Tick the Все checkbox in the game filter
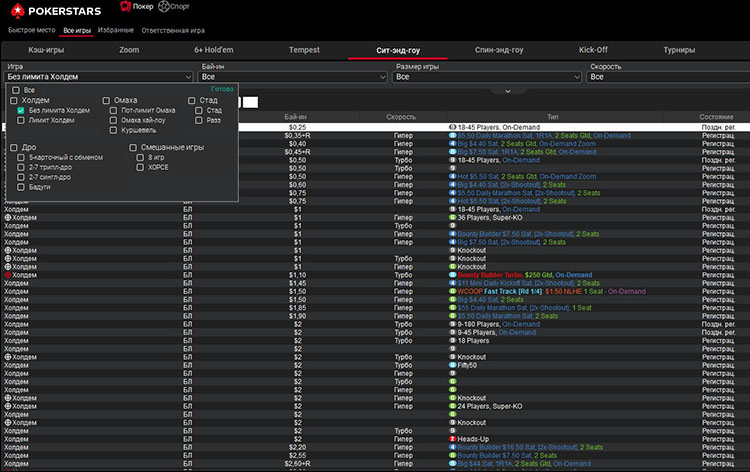Image resolution: width=750 pixels, height=472 pixels. [16, 90]
